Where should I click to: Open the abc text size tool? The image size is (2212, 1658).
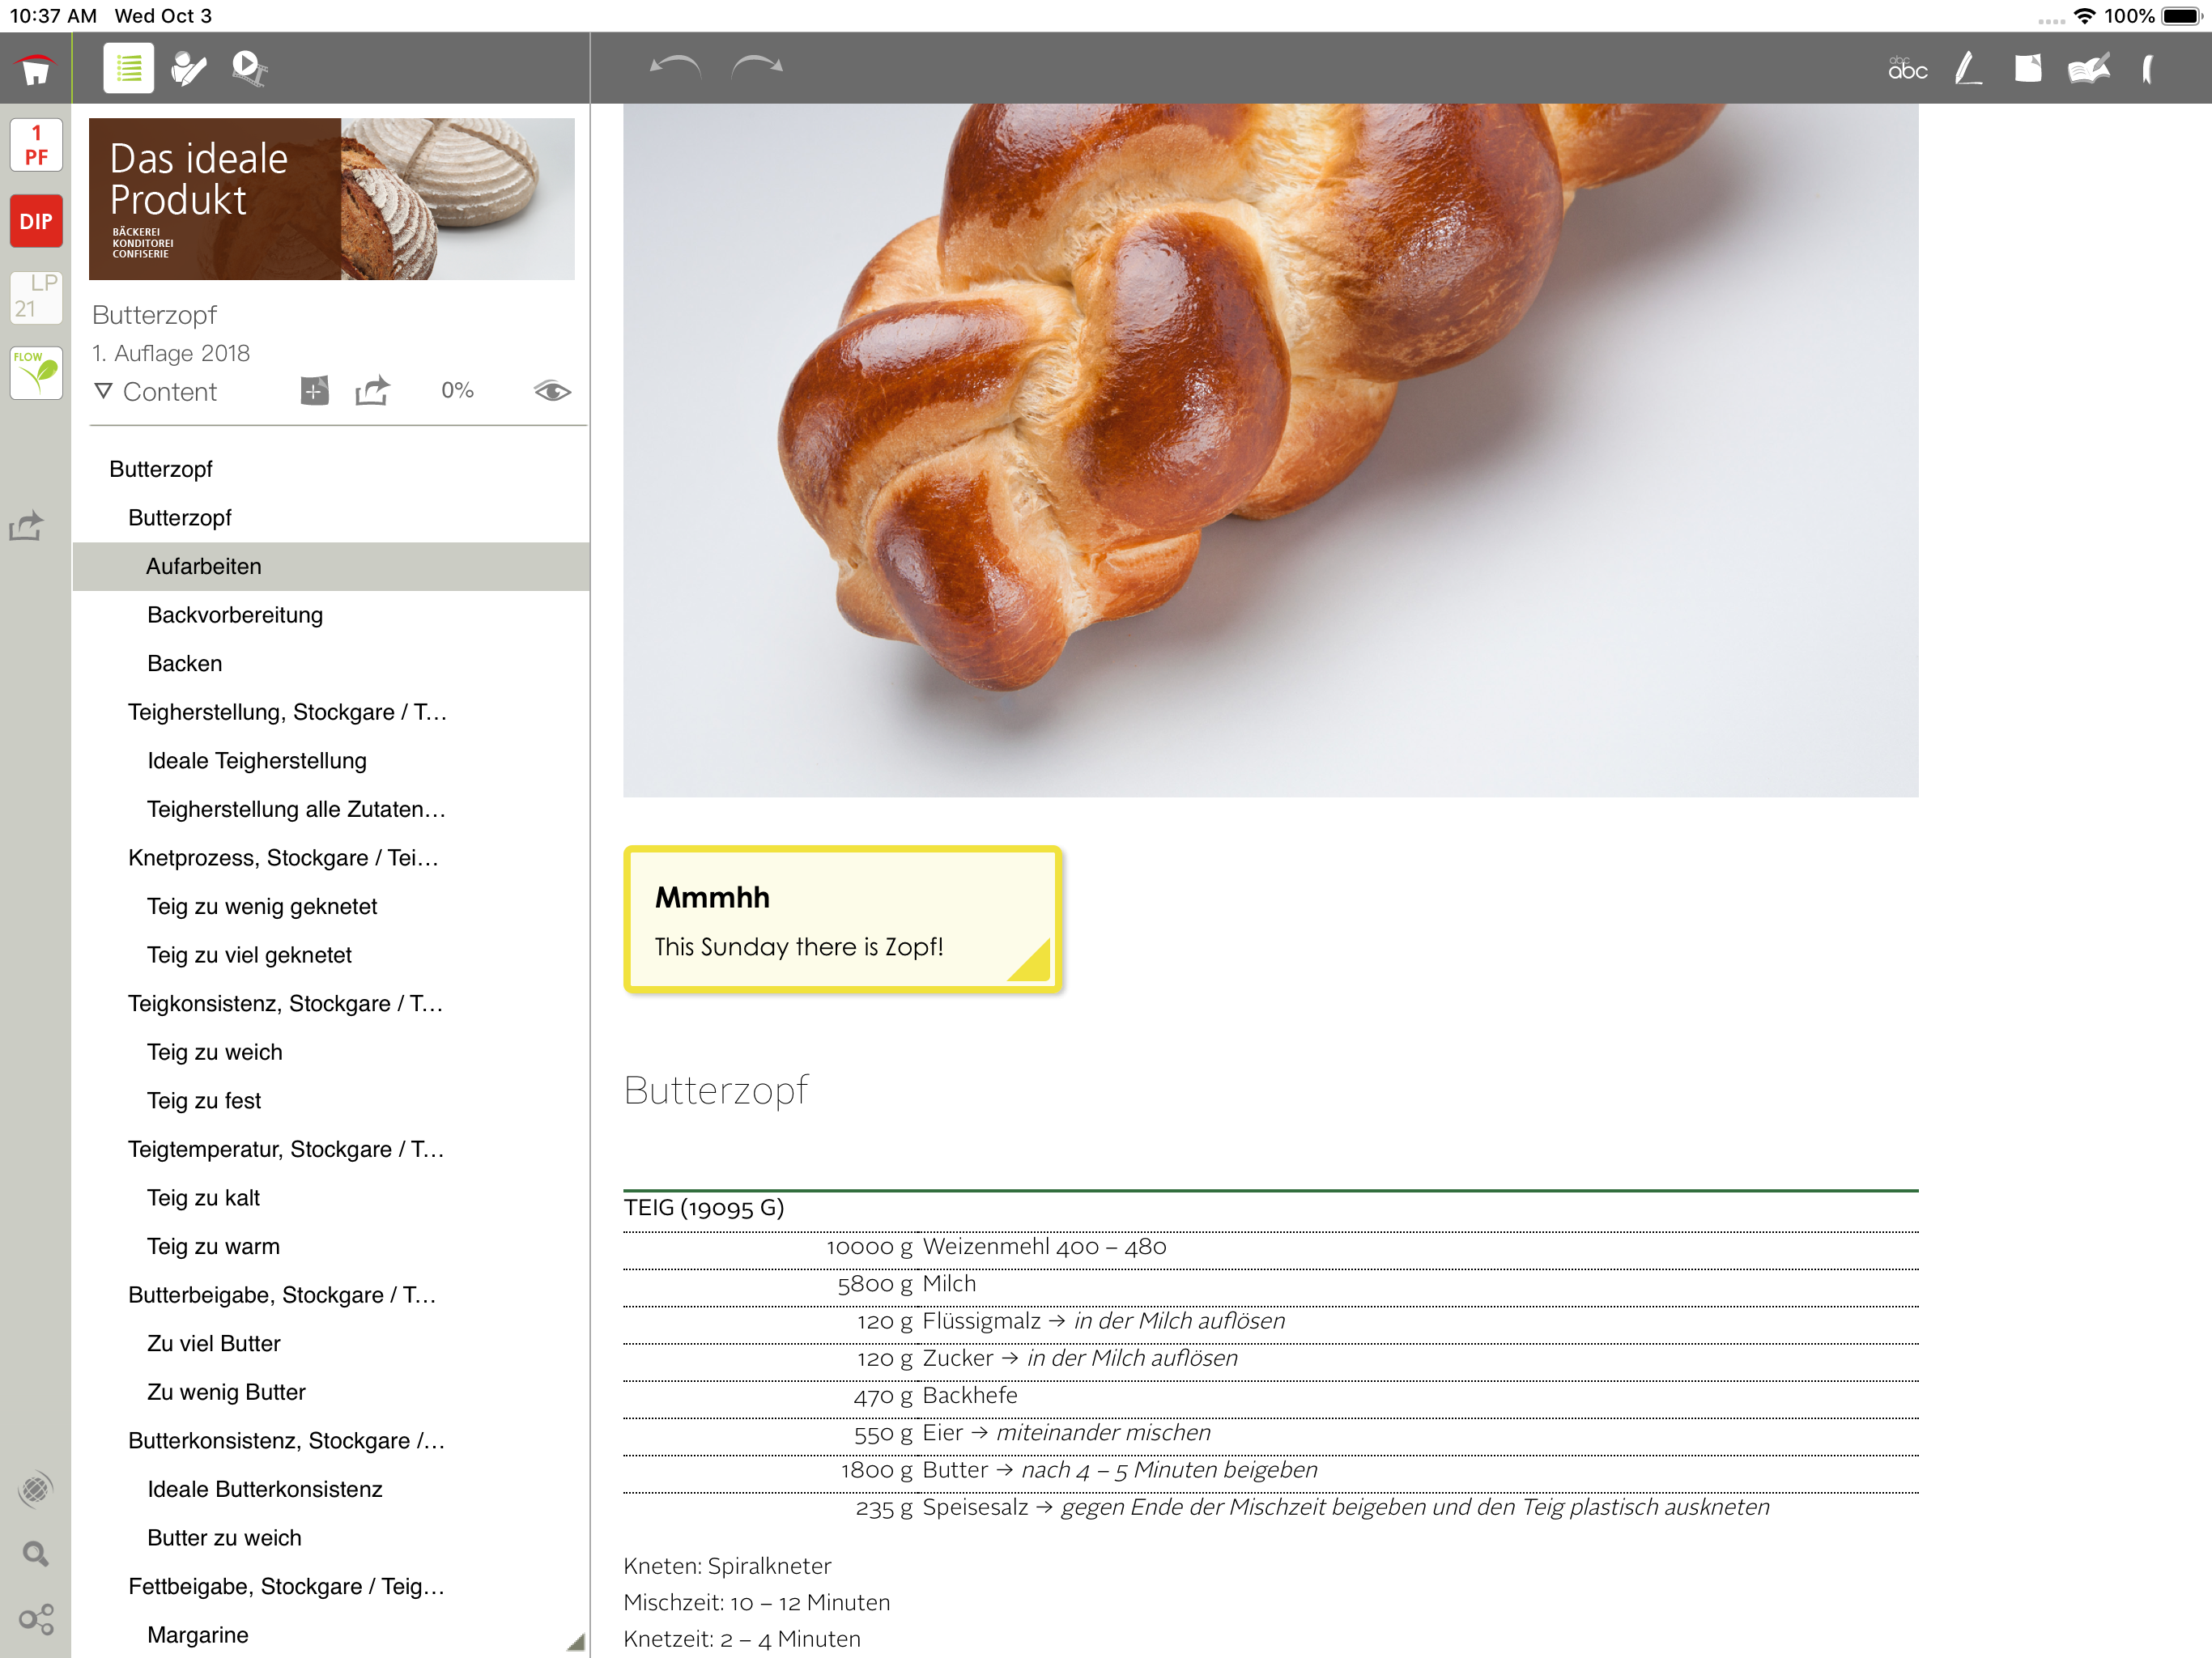(1907, 69)
